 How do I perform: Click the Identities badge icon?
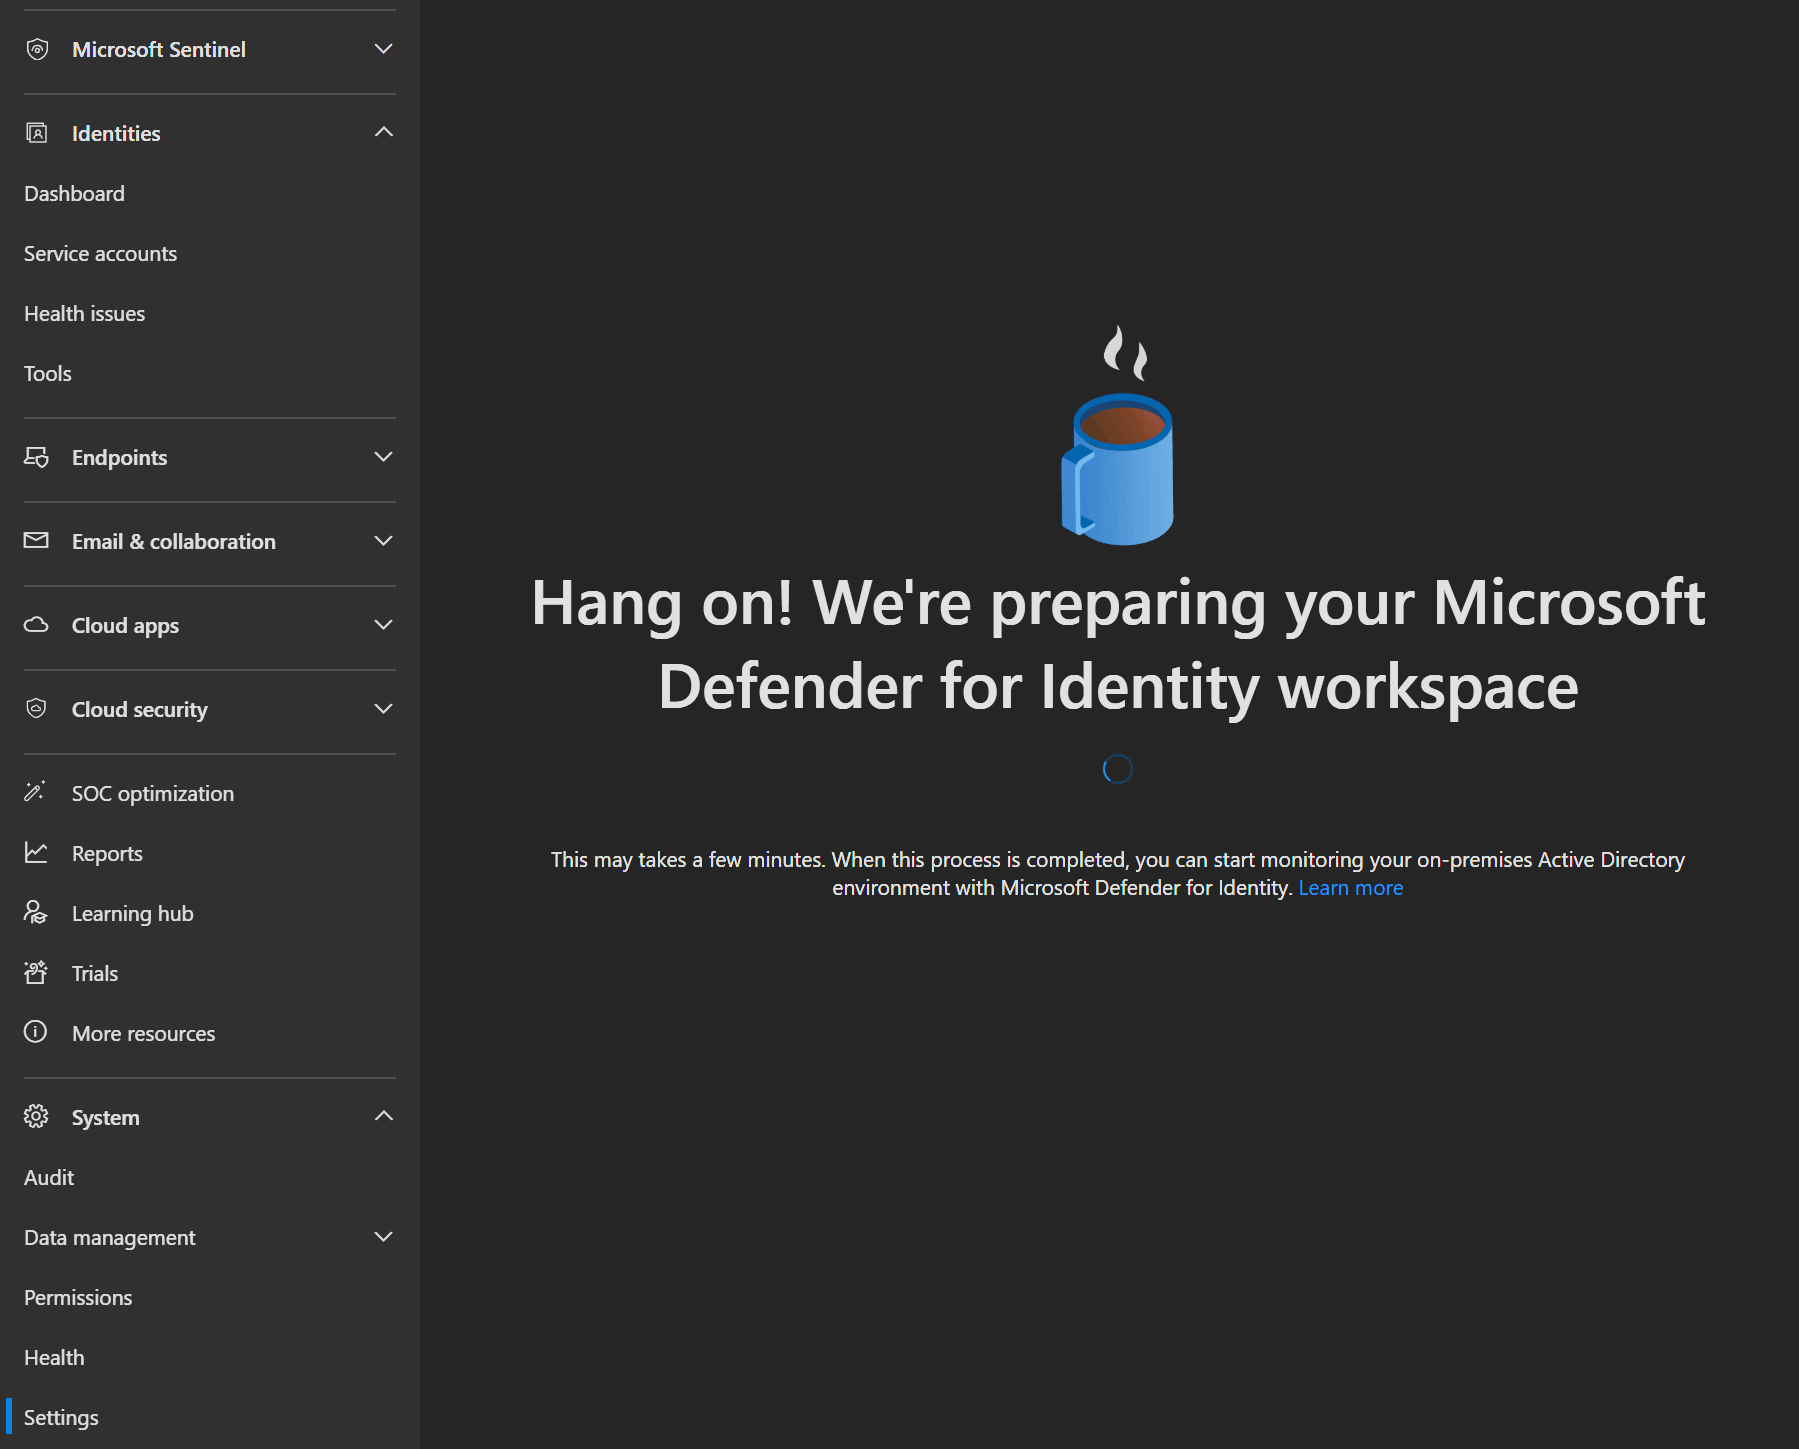[x=37, y=133]
